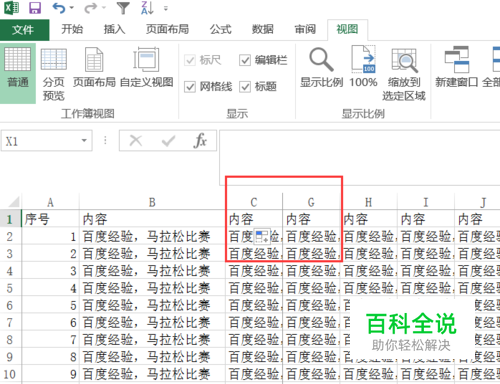The height and width of the screenshot is (384, 500).
Task: Click cell C5 百度经验
Action: pos(254,288)
